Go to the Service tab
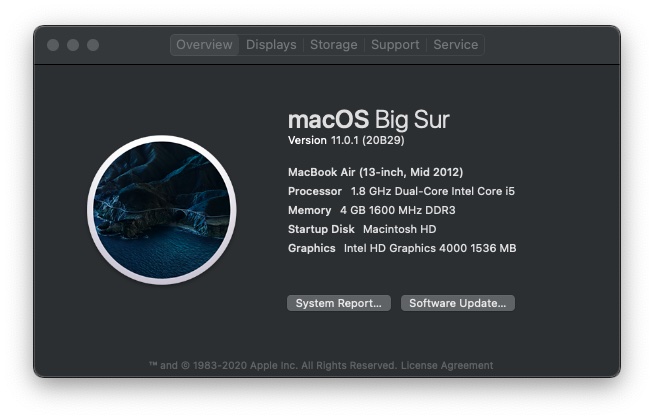Image resolution: width=654 pixels, height=419 pixels. coord(455,45)
